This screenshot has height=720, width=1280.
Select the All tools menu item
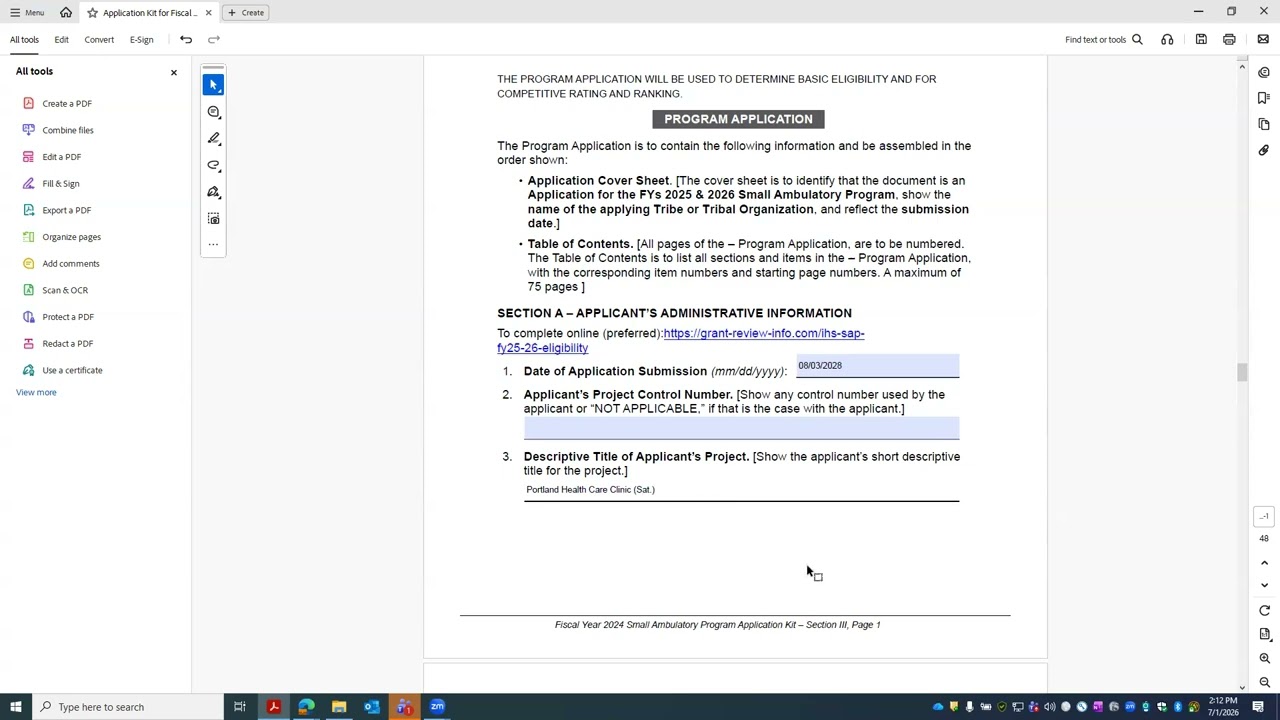click(x=24, y=40)
